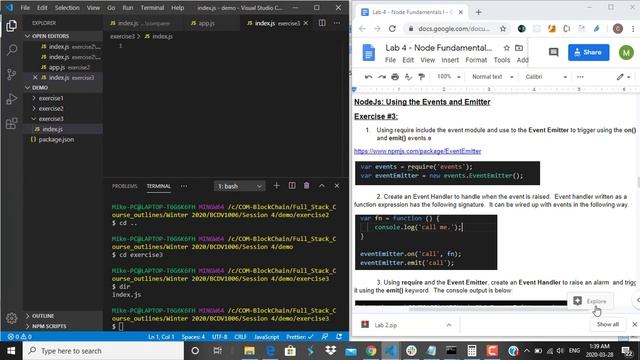The height and width of the screenshot is (360, 640).
Task: Expand the exercise1 folder
Action: tap(51, 98)
